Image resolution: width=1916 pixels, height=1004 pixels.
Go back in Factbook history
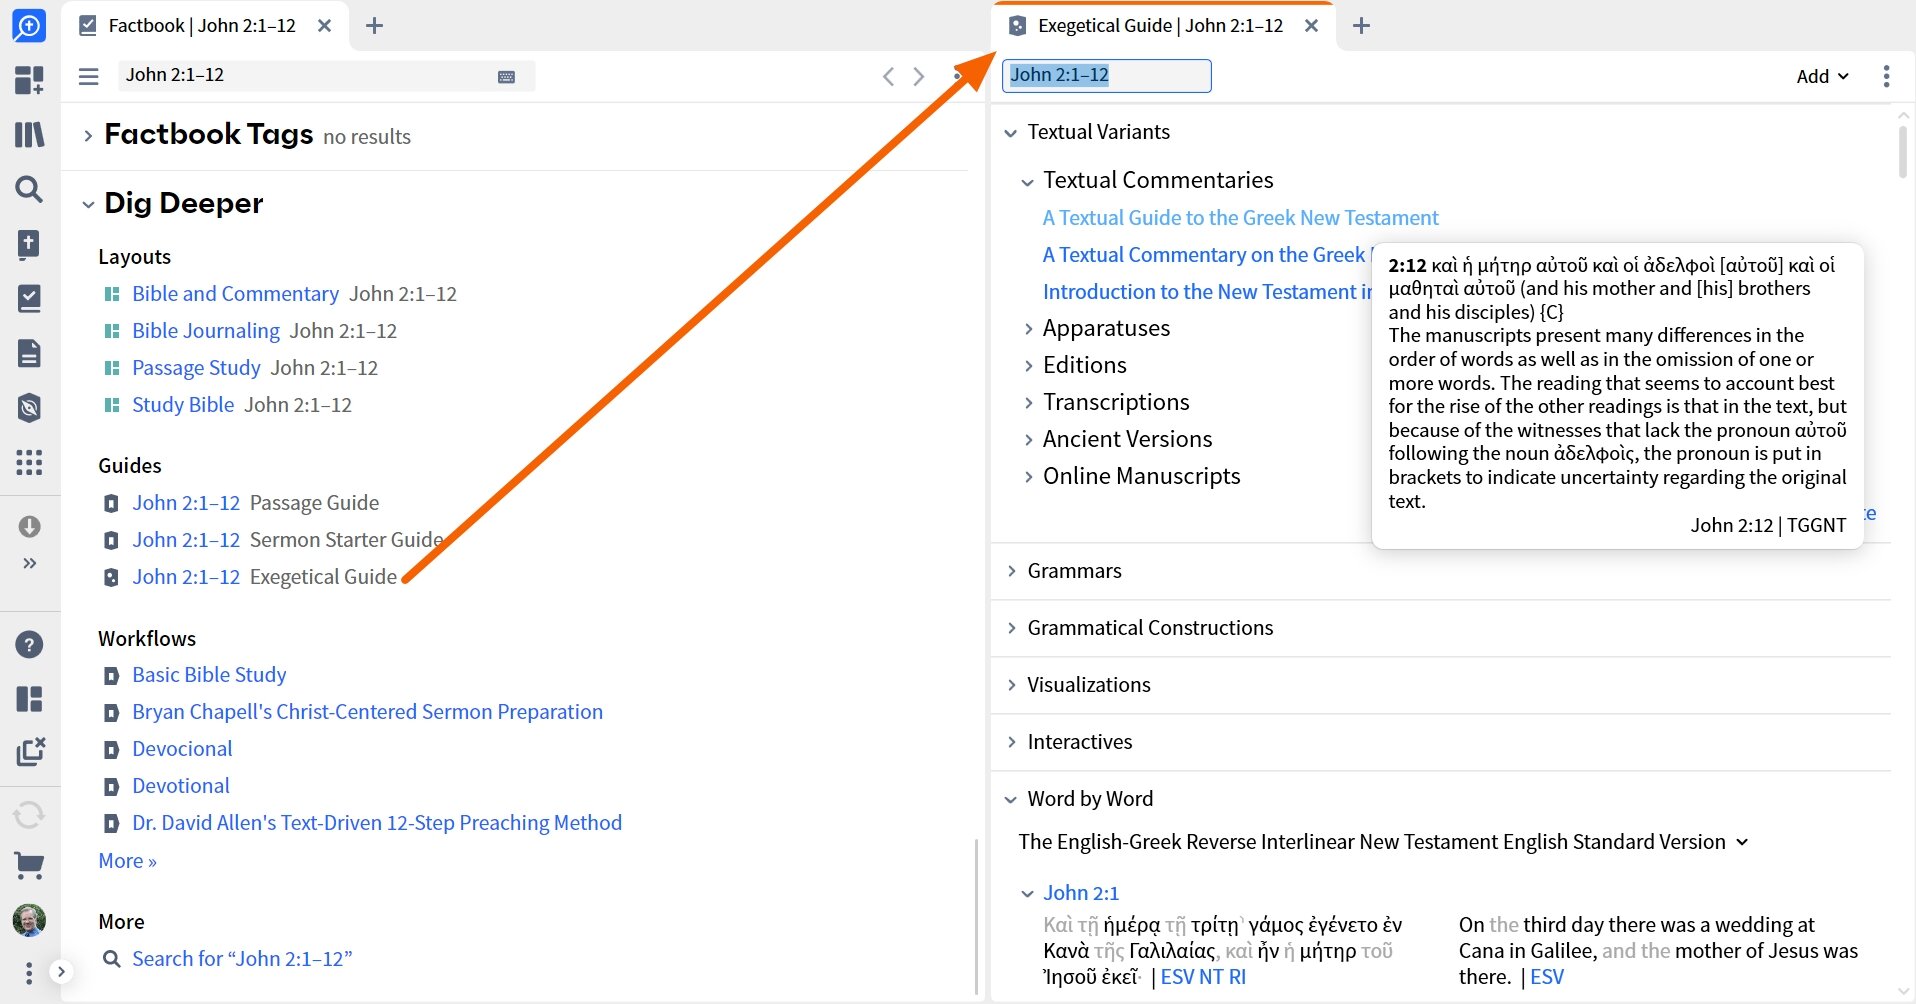888,76
